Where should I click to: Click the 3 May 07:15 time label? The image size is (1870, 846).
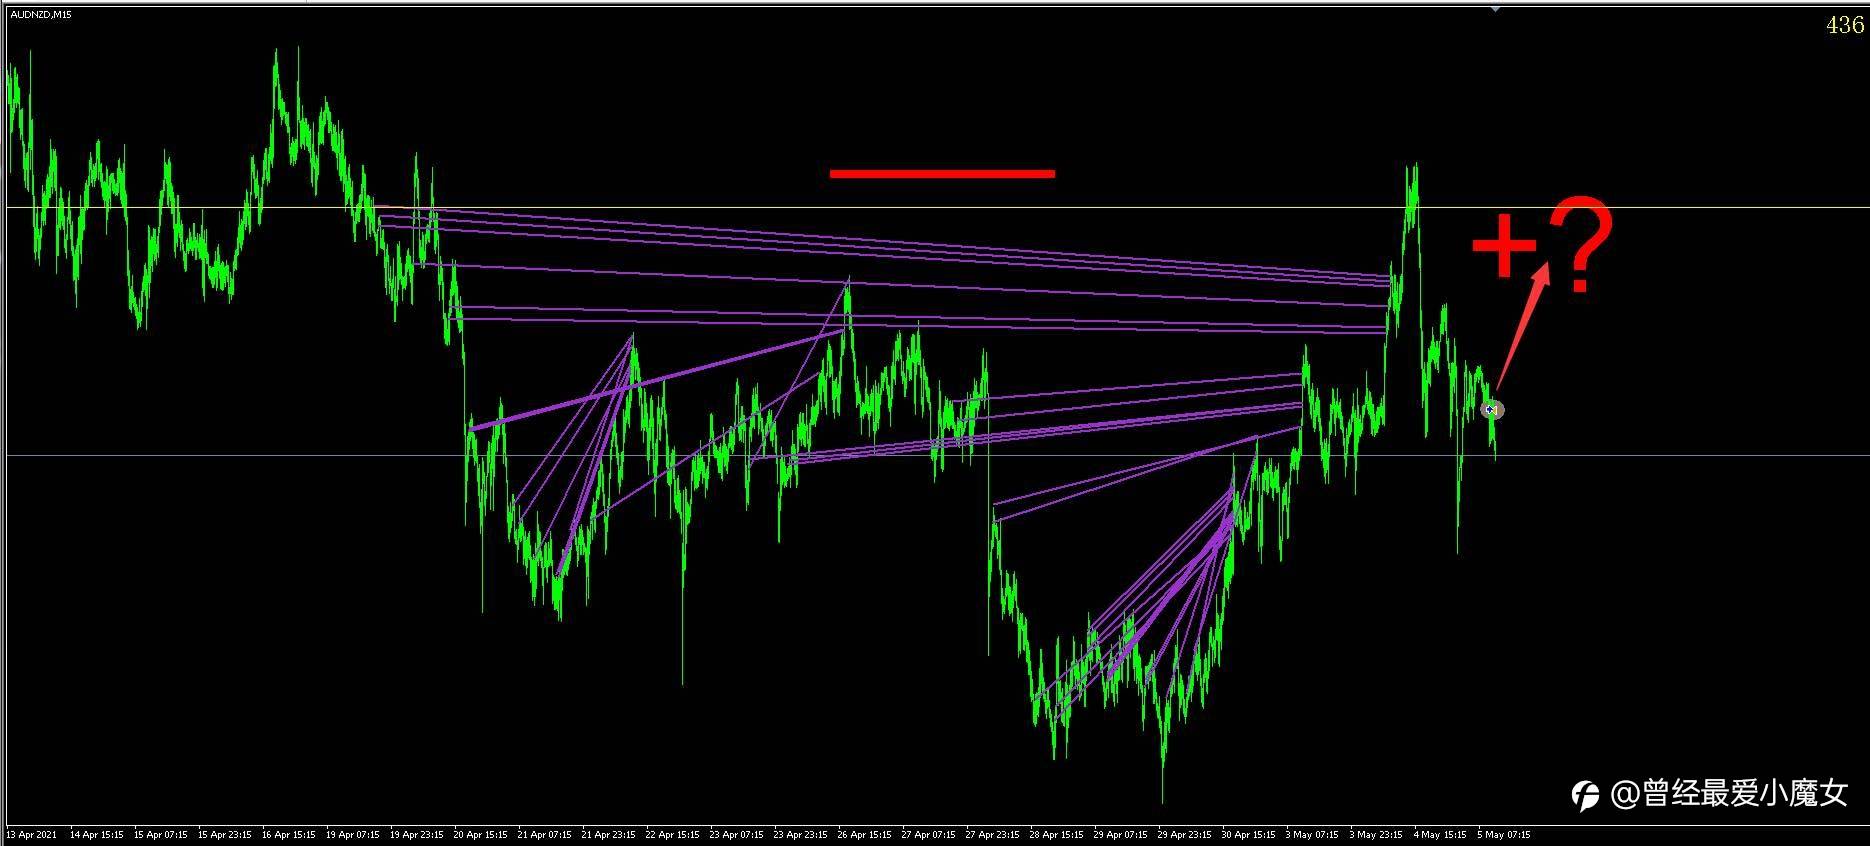(1311, 834)
